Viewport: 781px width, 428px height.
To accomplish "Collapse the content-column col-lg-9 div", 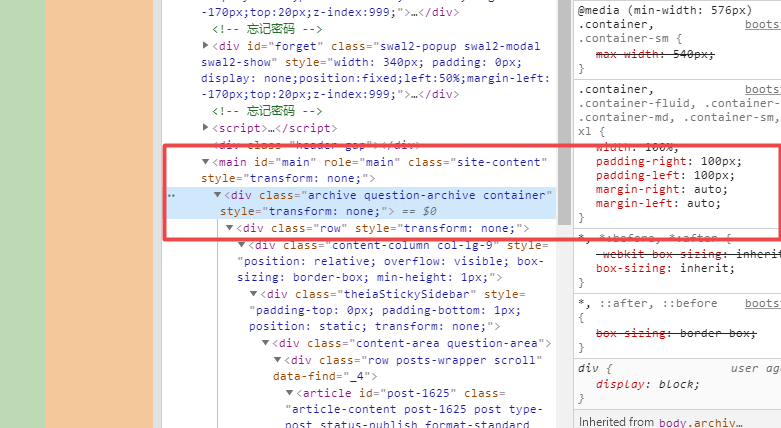I will (241, 245).
